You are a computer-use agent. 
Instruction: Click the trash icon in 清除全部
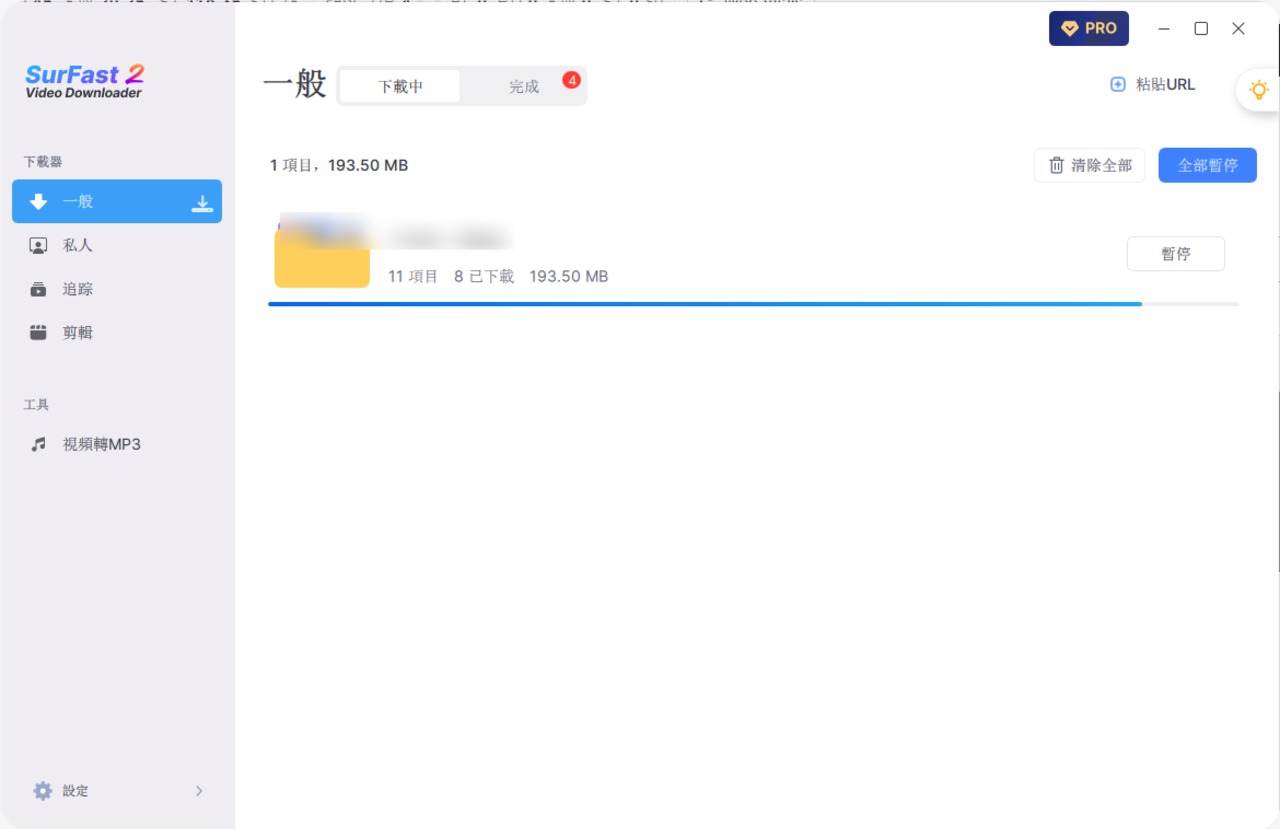coord(1056,165)
